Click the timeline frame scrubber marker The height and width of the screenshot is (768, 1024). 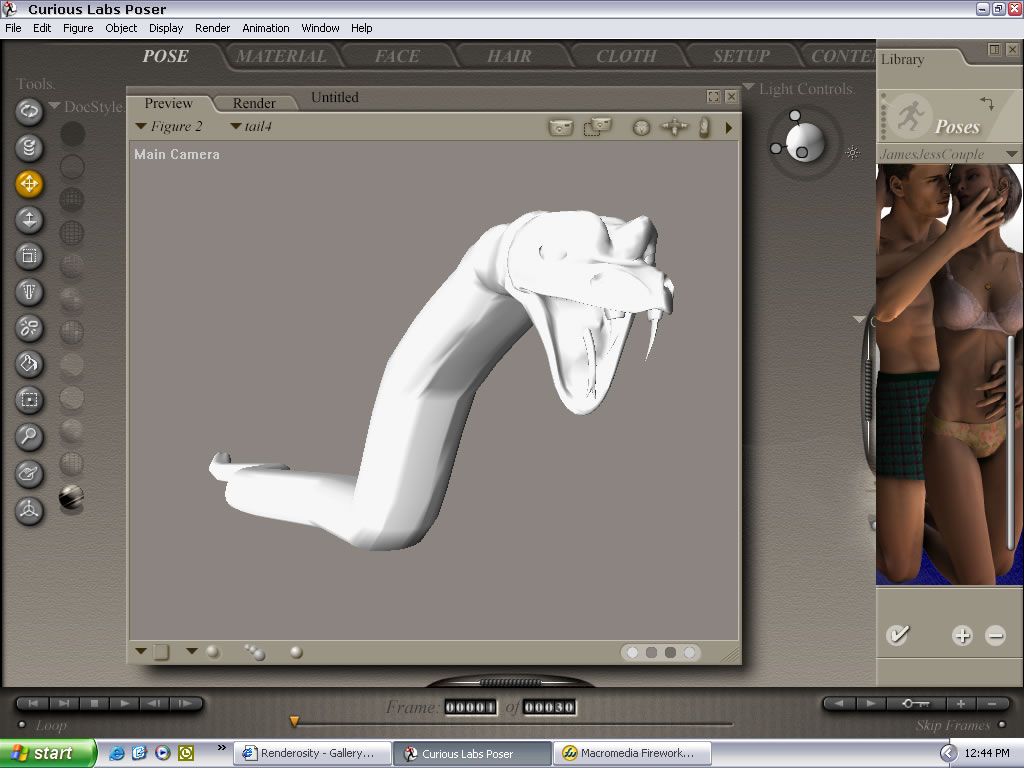(x=294, y=721)
